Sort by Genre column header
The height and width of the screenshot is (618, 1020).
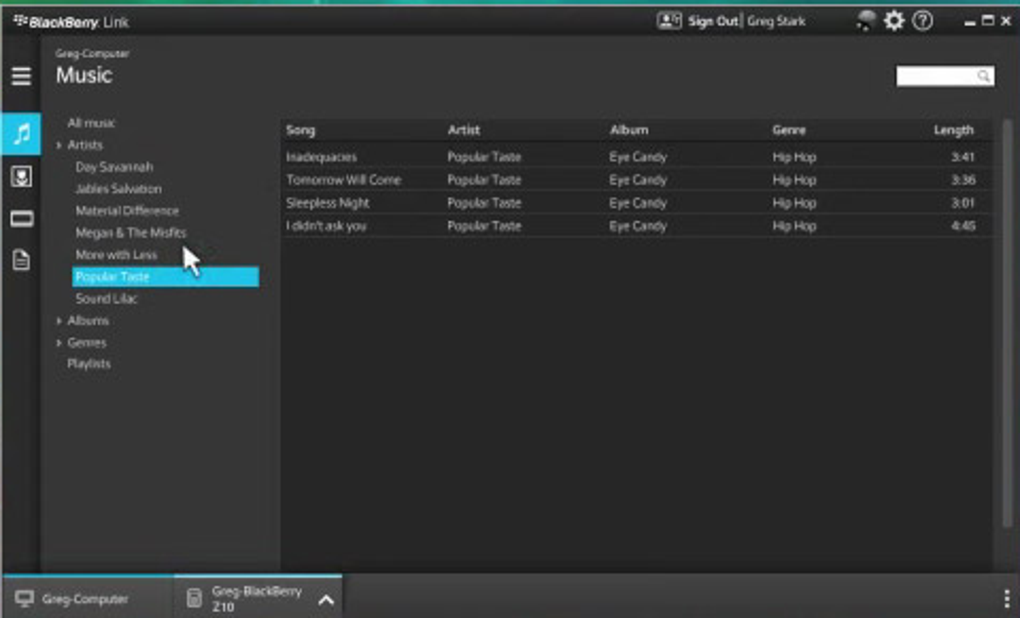[789, 130]
